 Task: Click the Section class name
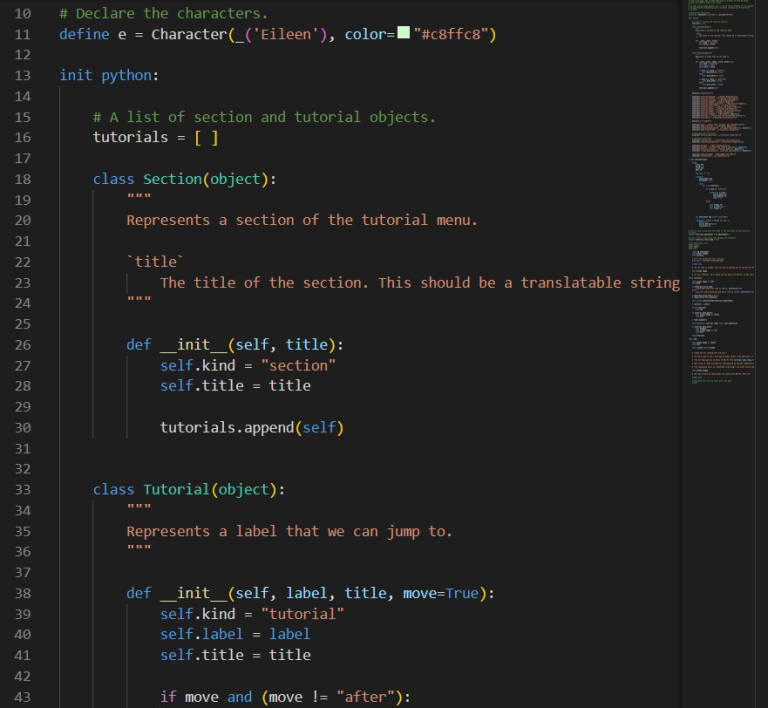coord(172,179)
